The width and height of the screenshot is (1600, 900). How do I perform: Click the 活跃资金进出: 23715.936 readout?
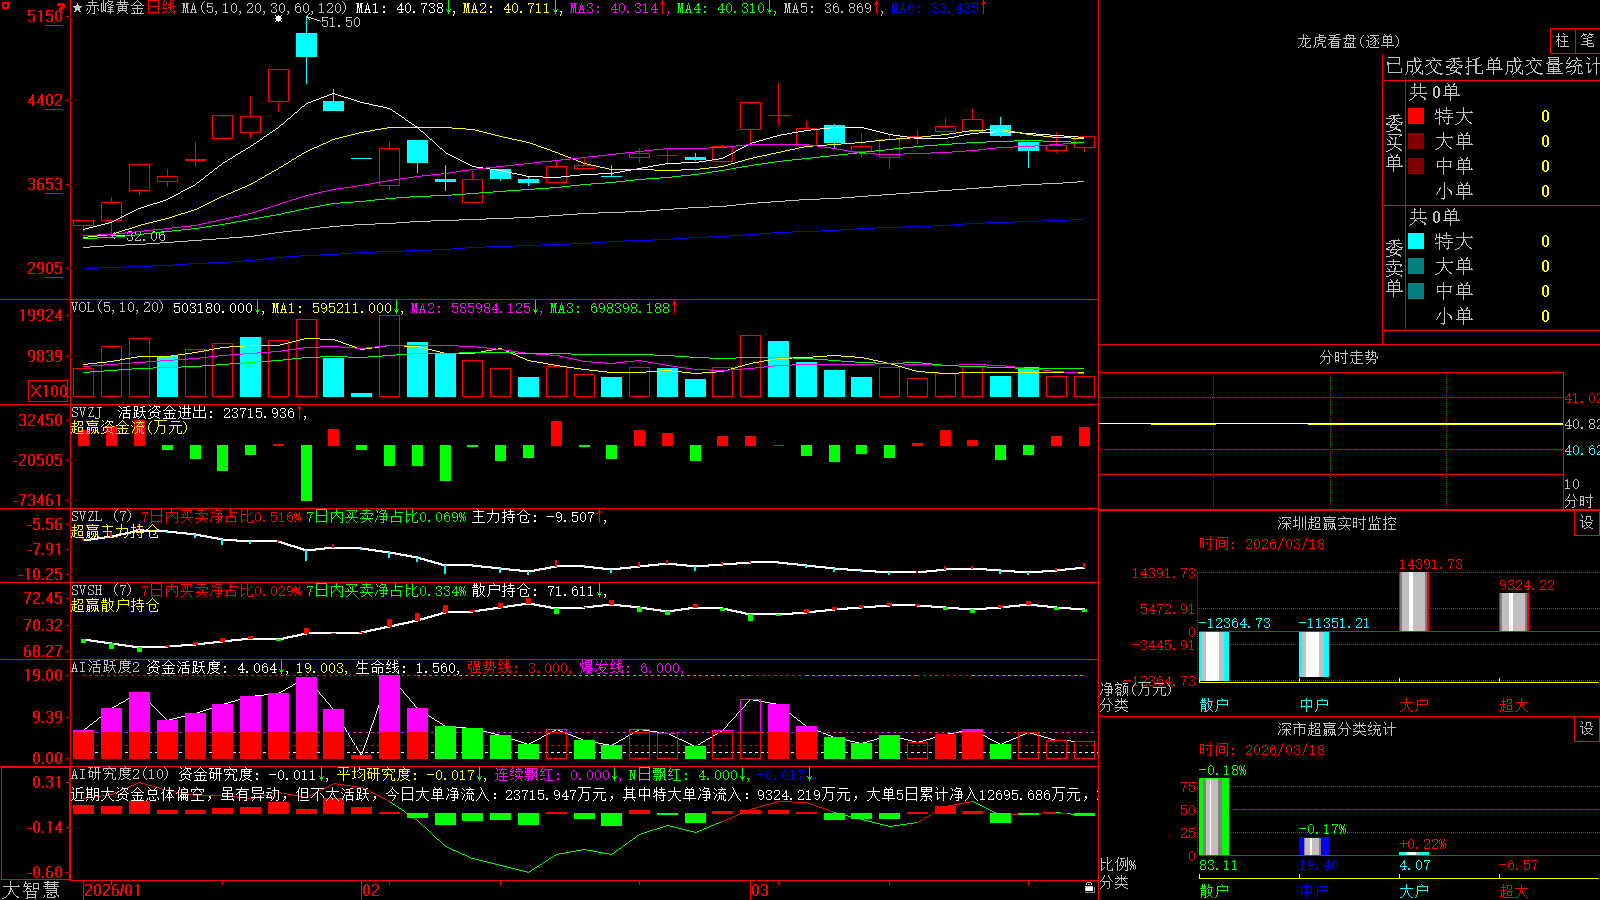tap(211, 412)
